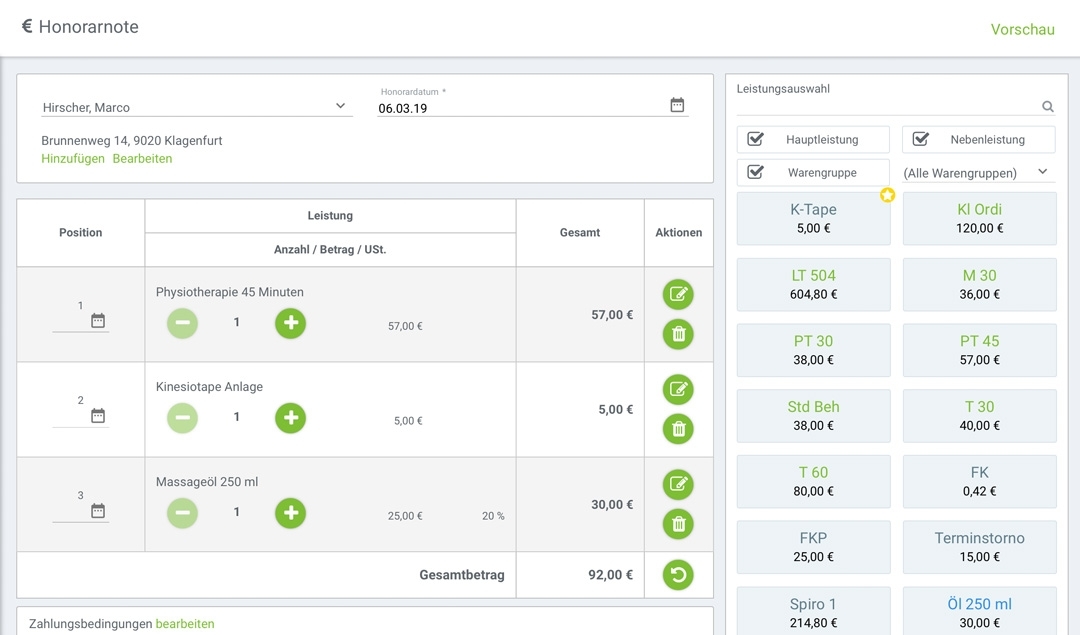The image size is (1080, 635).
Task: Click Hinzufügen under the address
Action: click(x=73, y=159)
